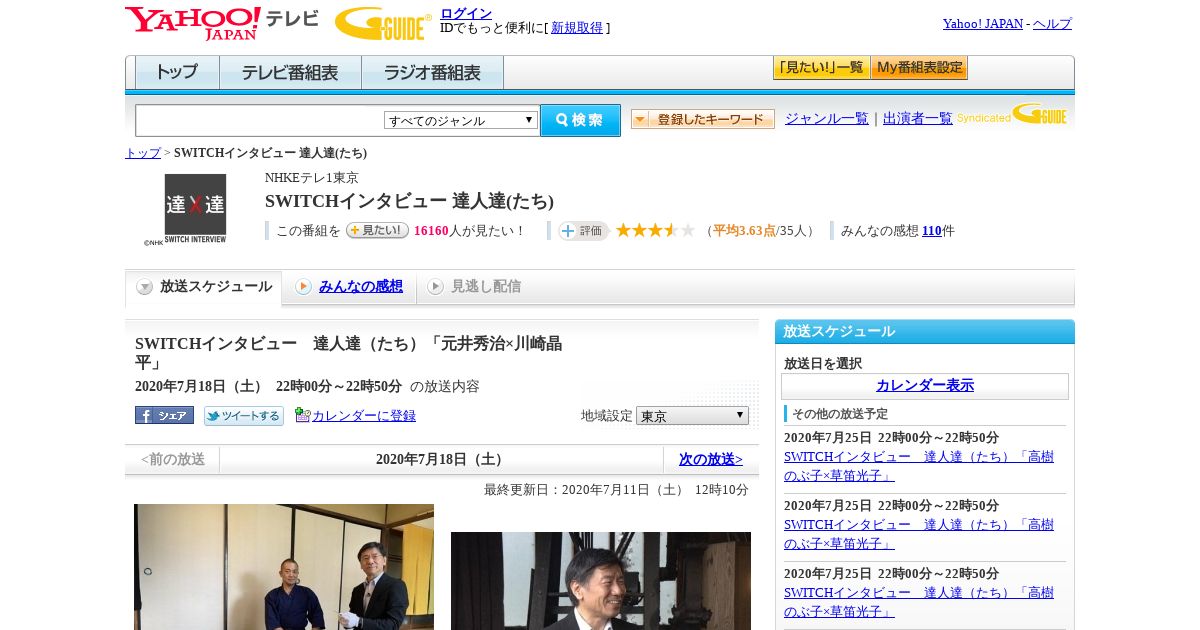Open the ログイン link
The width and height of the screenshot is (1200, 630).
466,13
